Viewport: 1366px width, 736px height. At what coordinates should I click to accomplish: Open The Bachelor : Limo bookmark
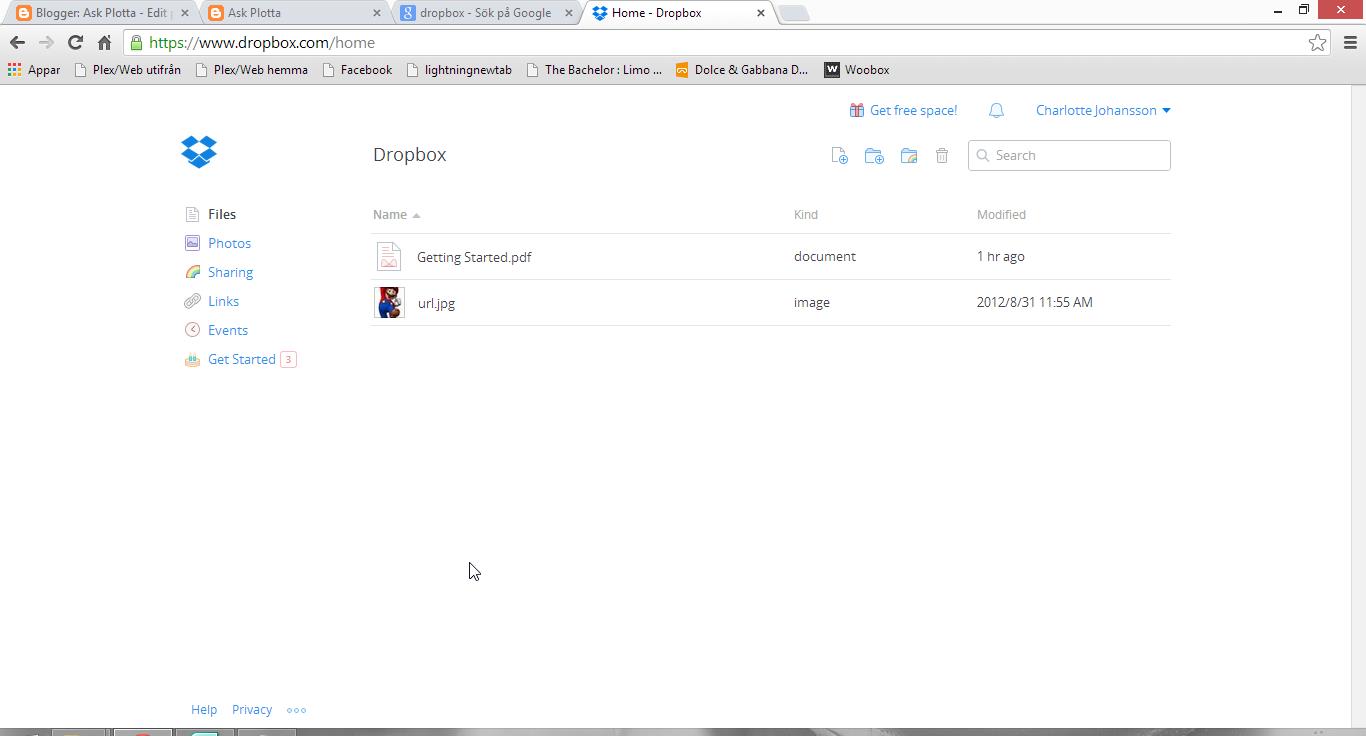pos(594,70)
